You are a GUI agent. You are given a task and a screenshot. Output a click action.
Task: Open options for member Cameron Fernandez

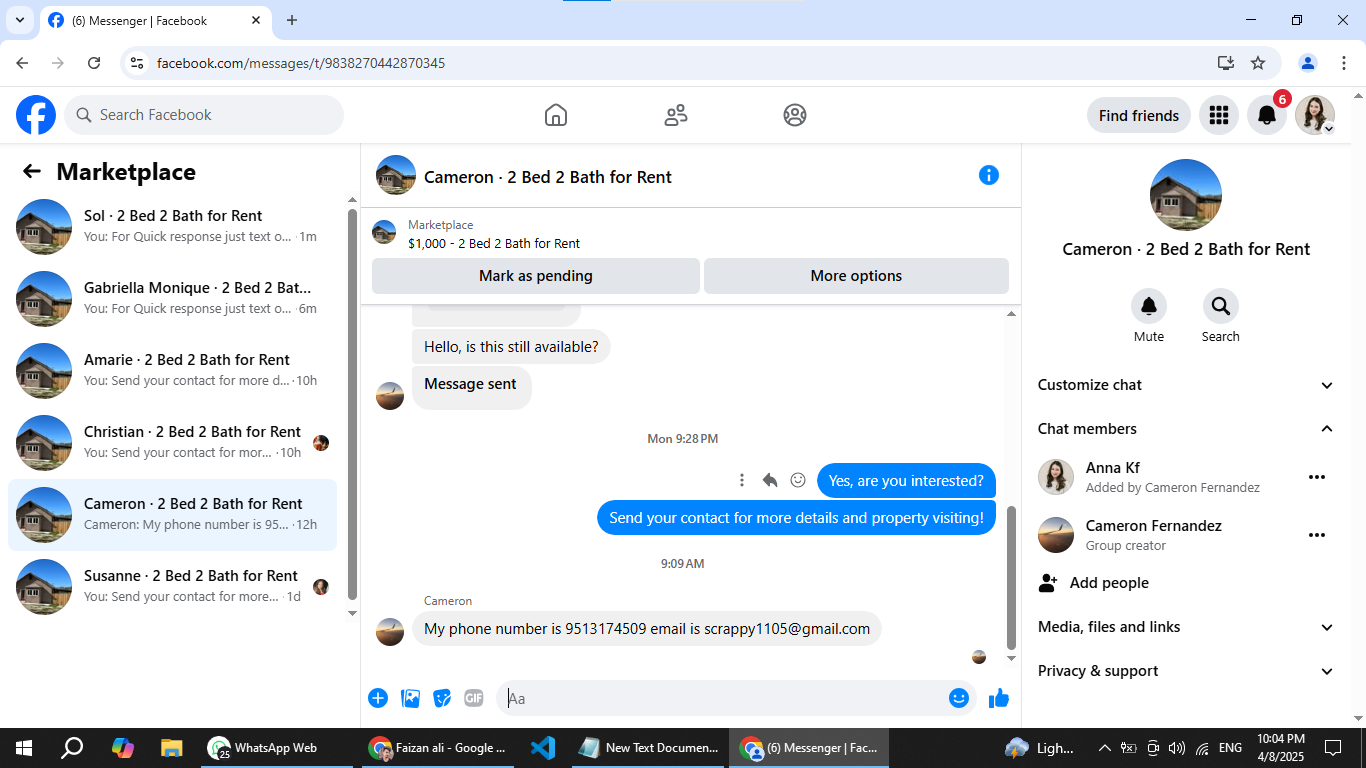(x=1317, y=535)
